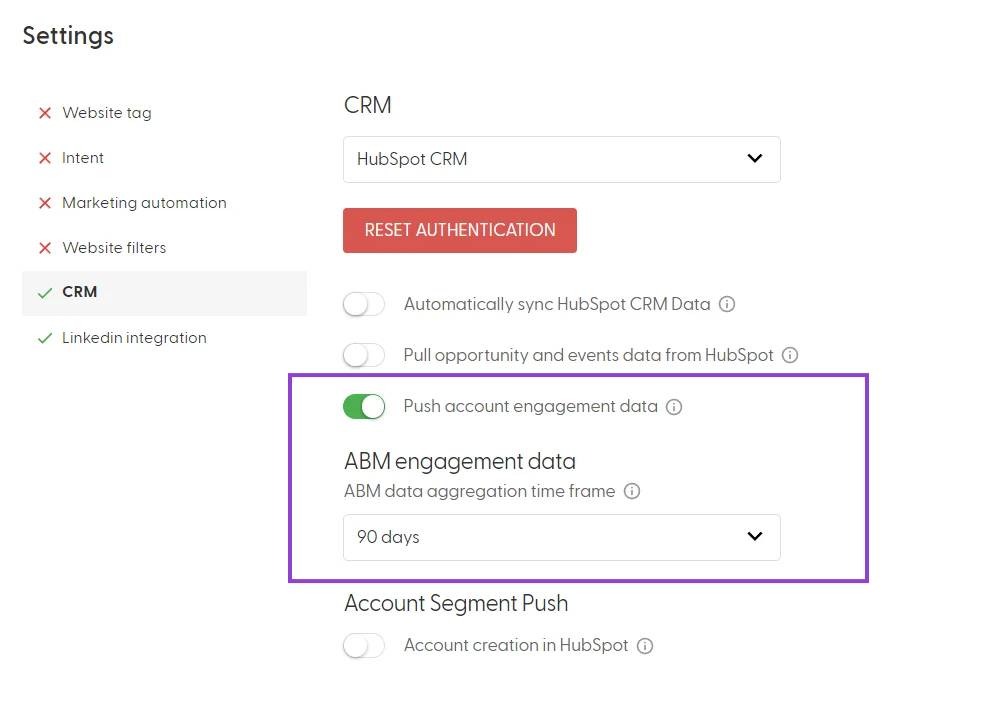
Task: Expand the 90 days time frame dropdown
Action: [x=562, y=537]
